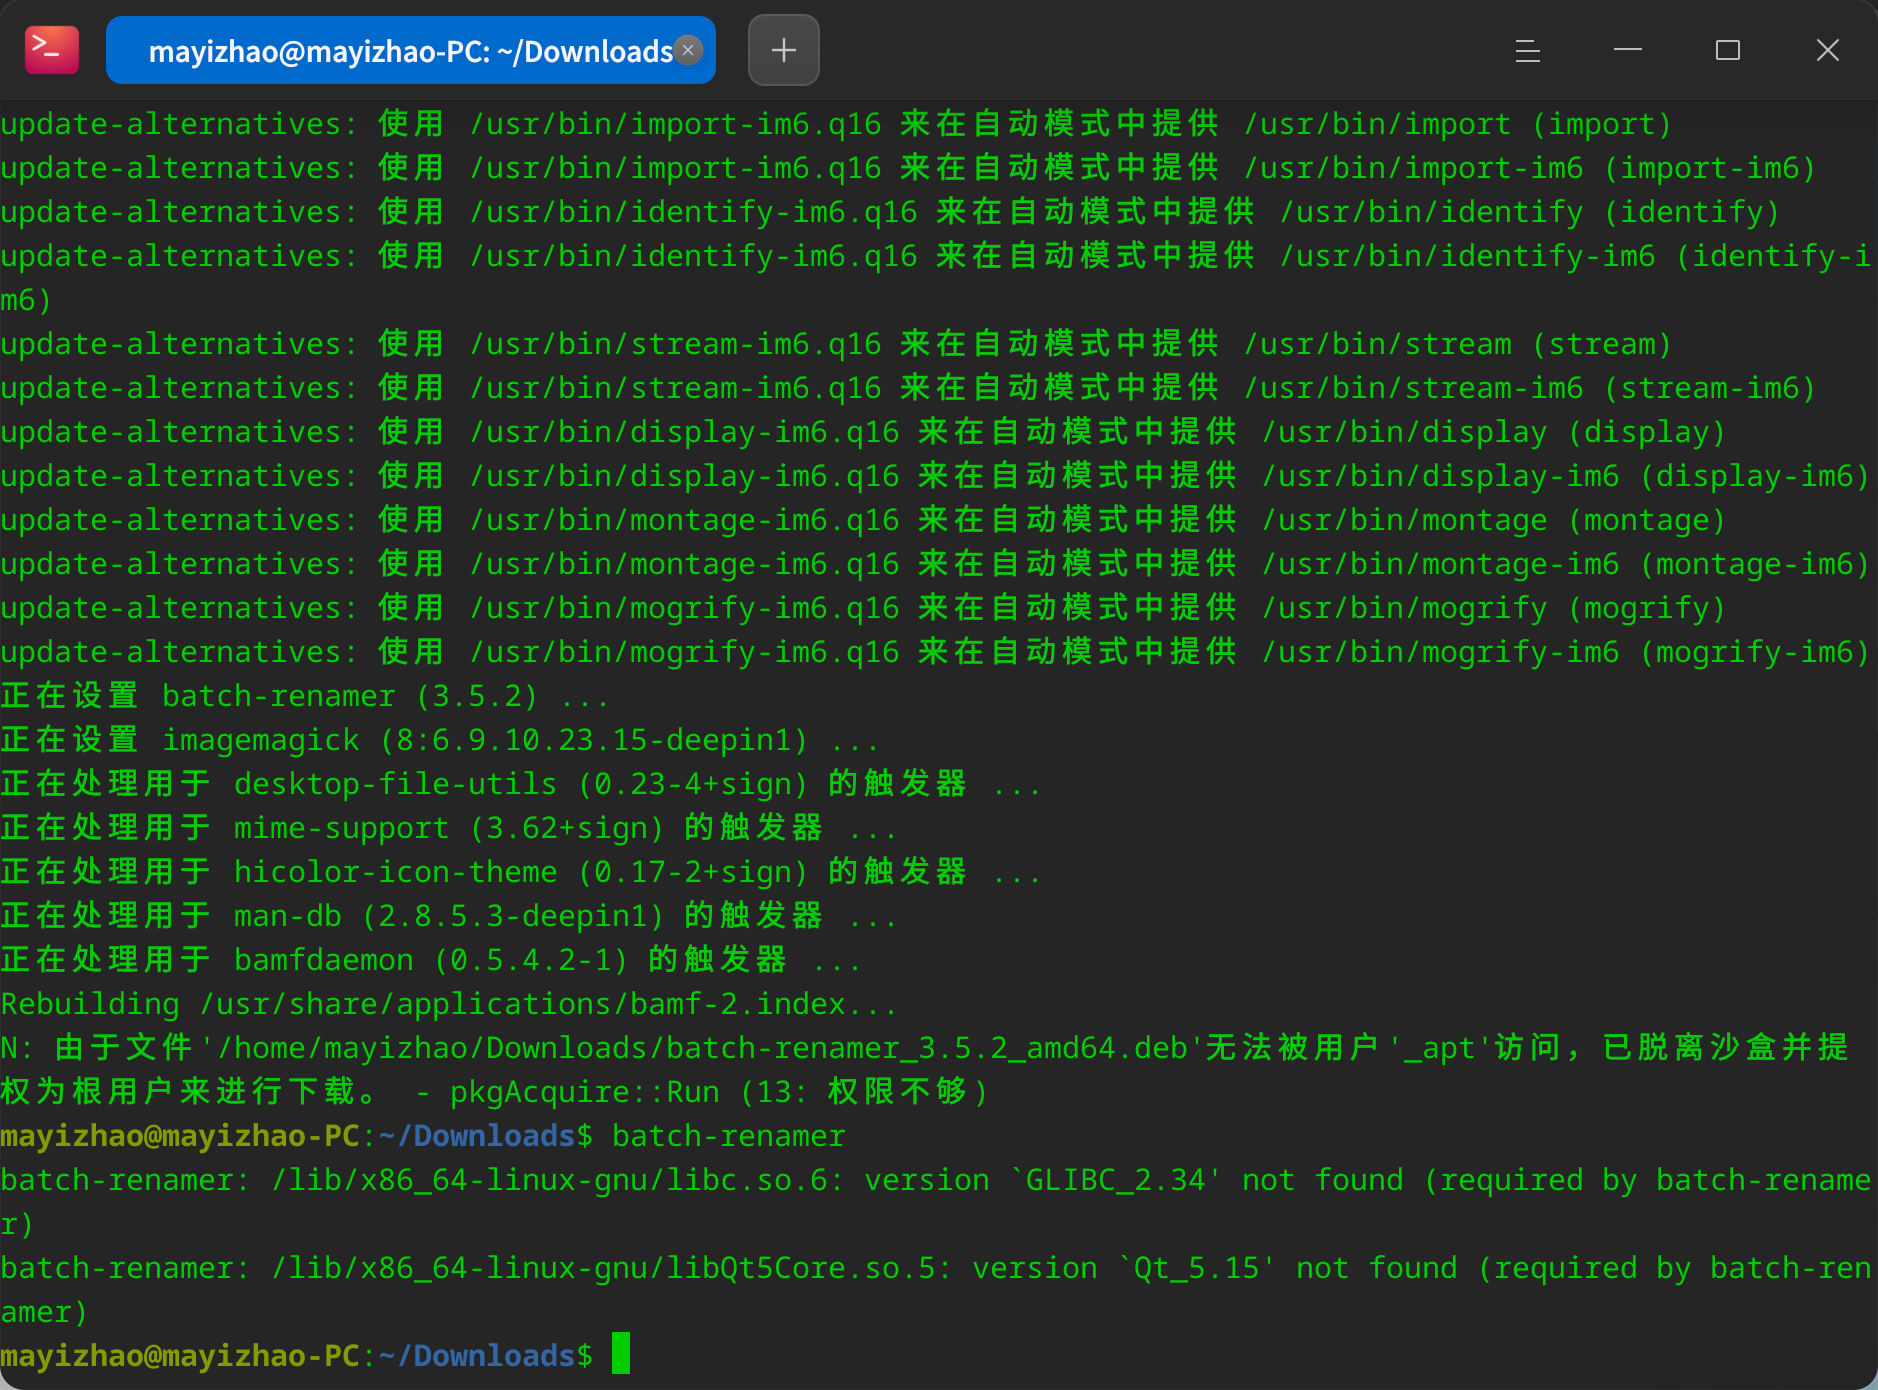Minimize the terminal window
Screen dimensions: 1878x1390
pos(1628,50)
